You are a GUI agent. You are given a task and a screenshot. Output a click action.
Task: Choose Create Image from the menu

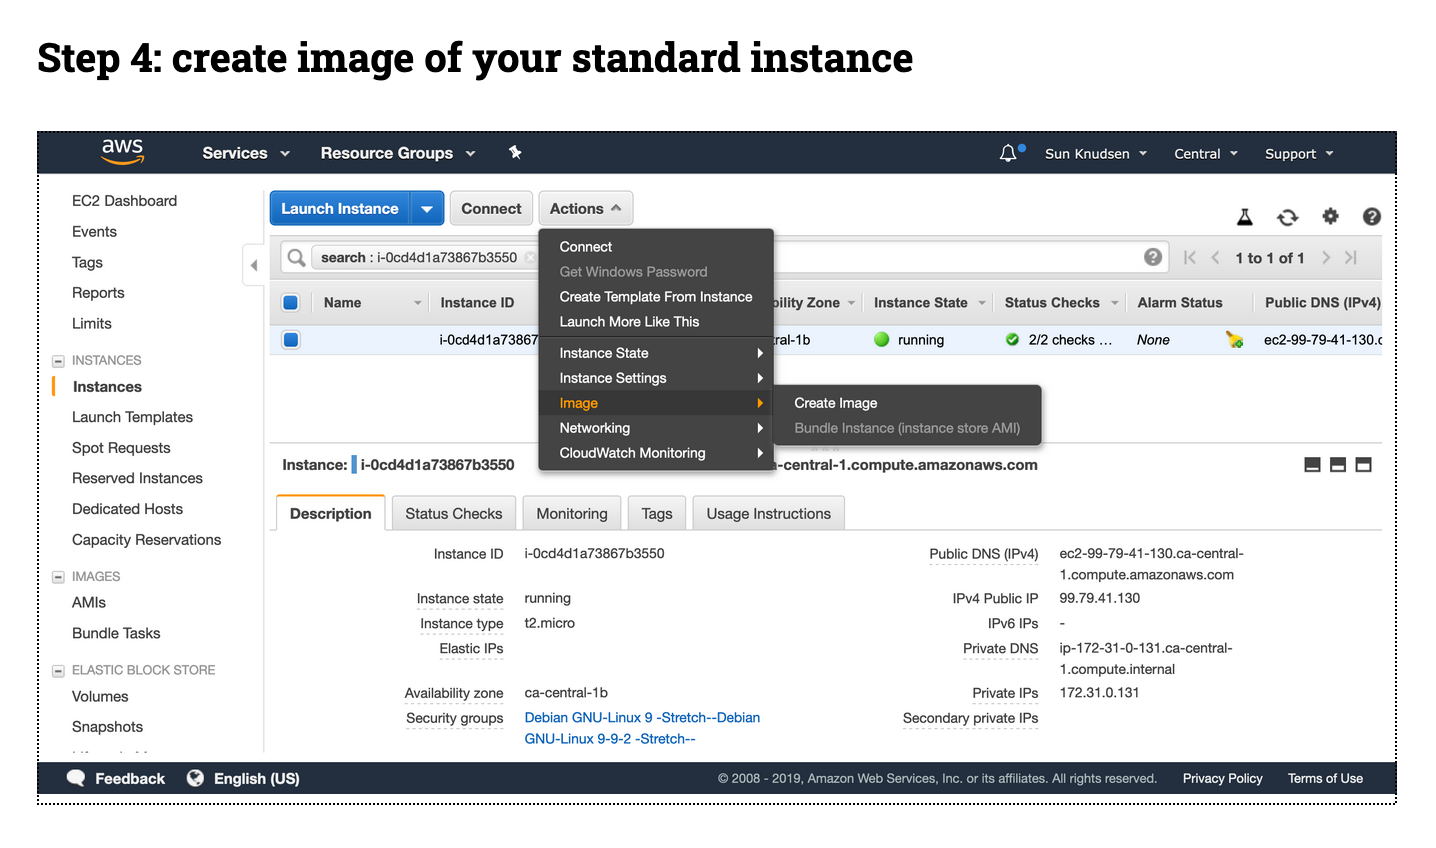[x=835, y=403]
